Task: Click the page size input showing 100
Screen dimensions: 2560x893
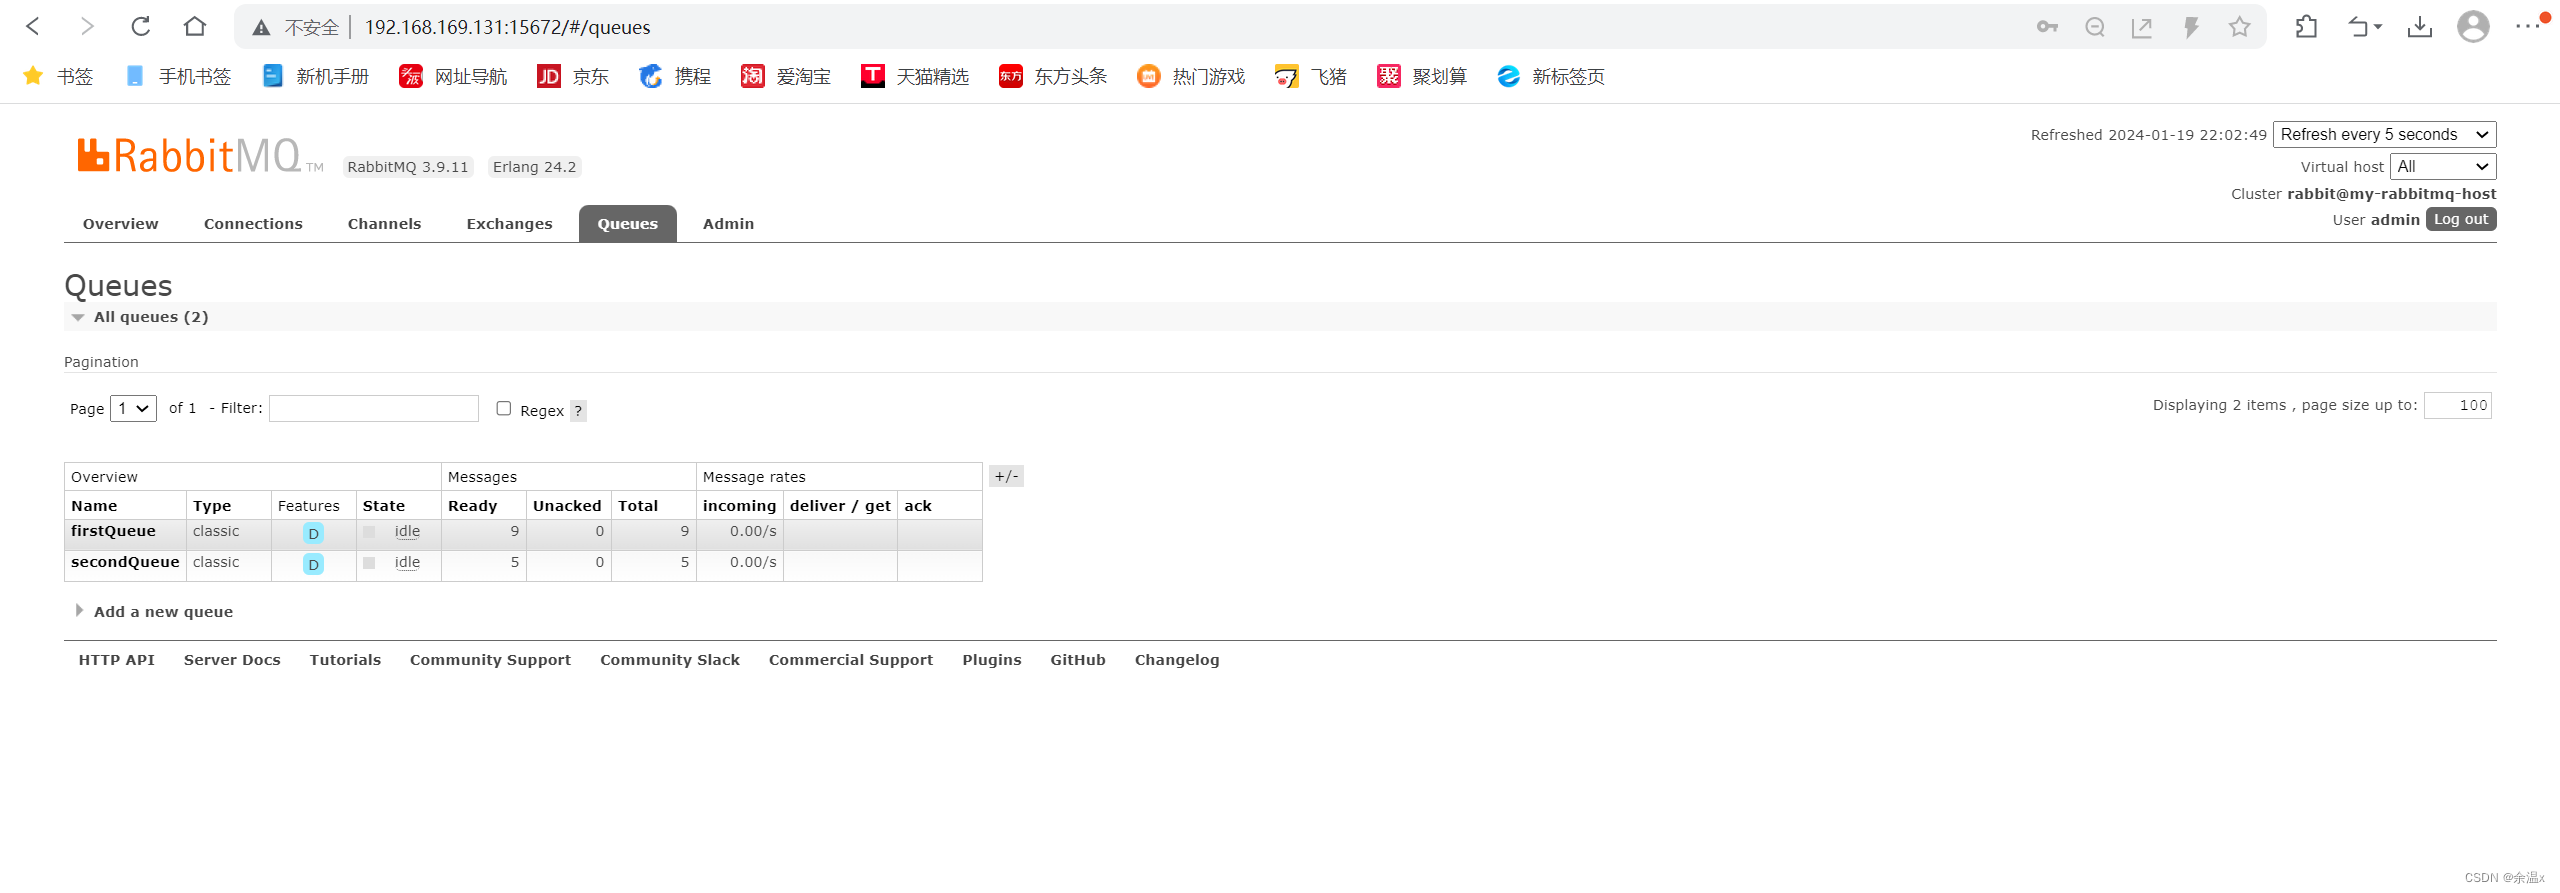Action: click(2458, 405)
